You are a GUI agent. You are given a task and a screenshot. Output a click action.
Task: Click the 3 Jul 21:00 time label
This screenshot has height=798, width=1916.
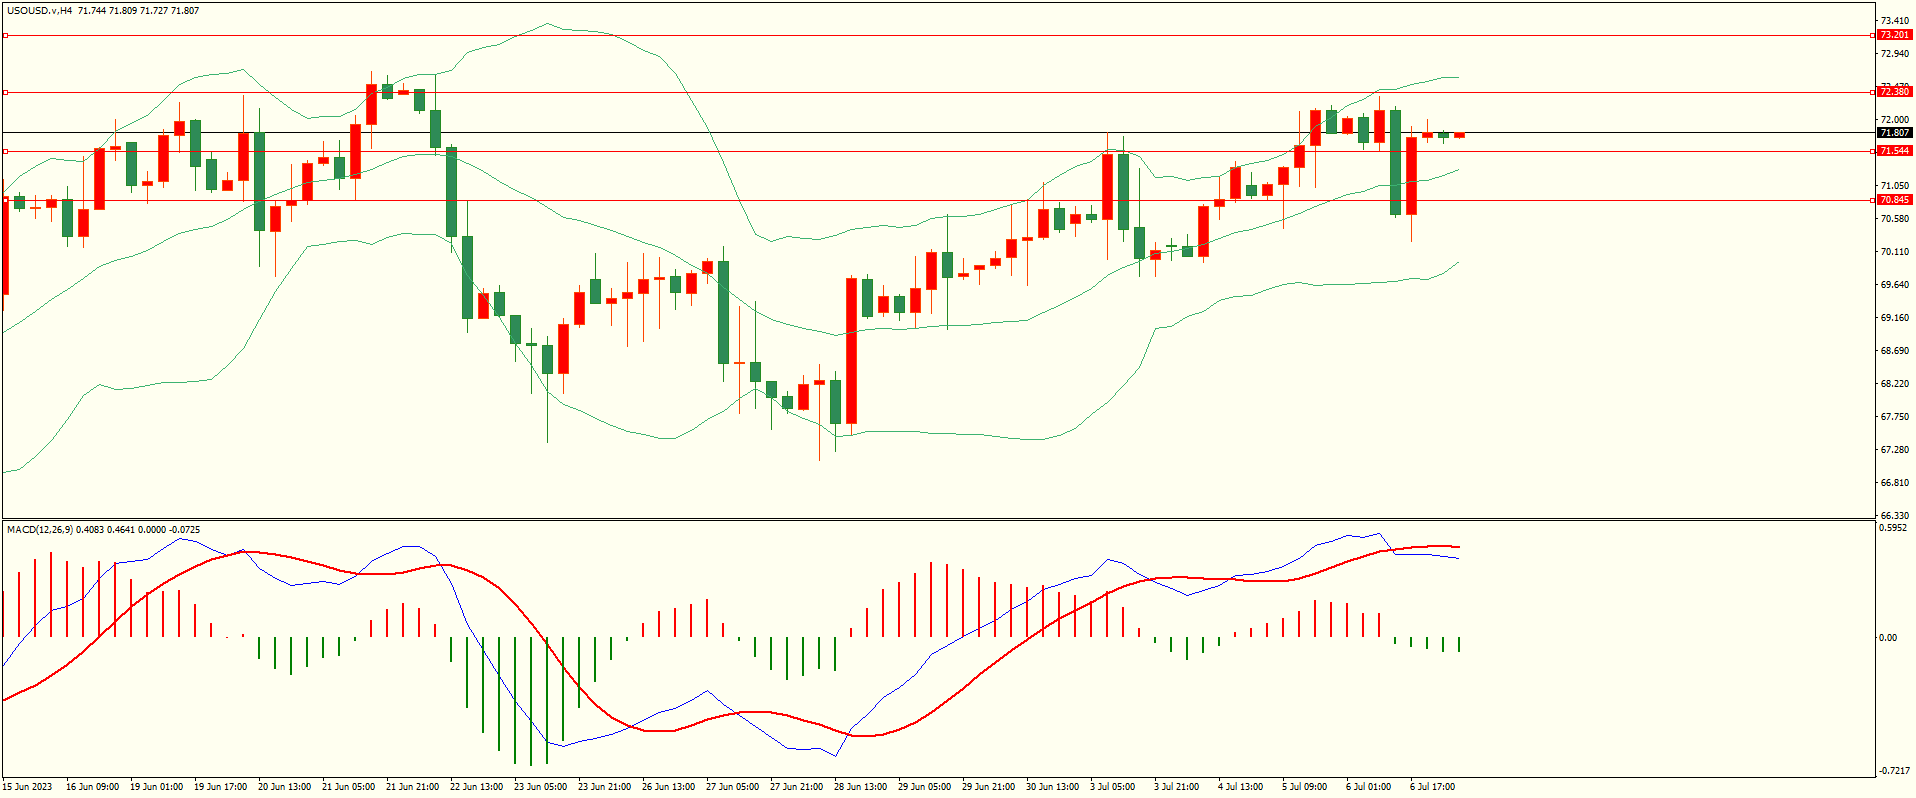[1177, 787]
